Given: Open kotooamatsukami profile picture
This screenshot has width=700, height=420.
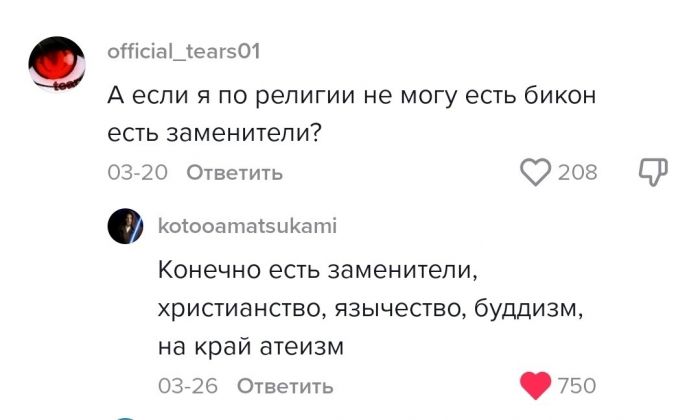Looking at the screenshot, I should 127,228.
